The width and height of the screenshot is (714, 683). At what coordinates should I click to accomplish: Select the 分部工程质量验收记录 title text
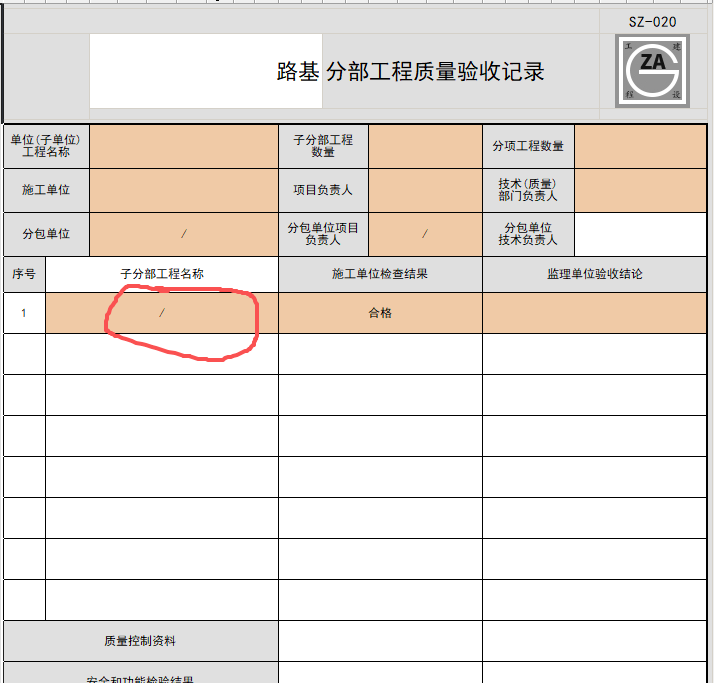435,71
